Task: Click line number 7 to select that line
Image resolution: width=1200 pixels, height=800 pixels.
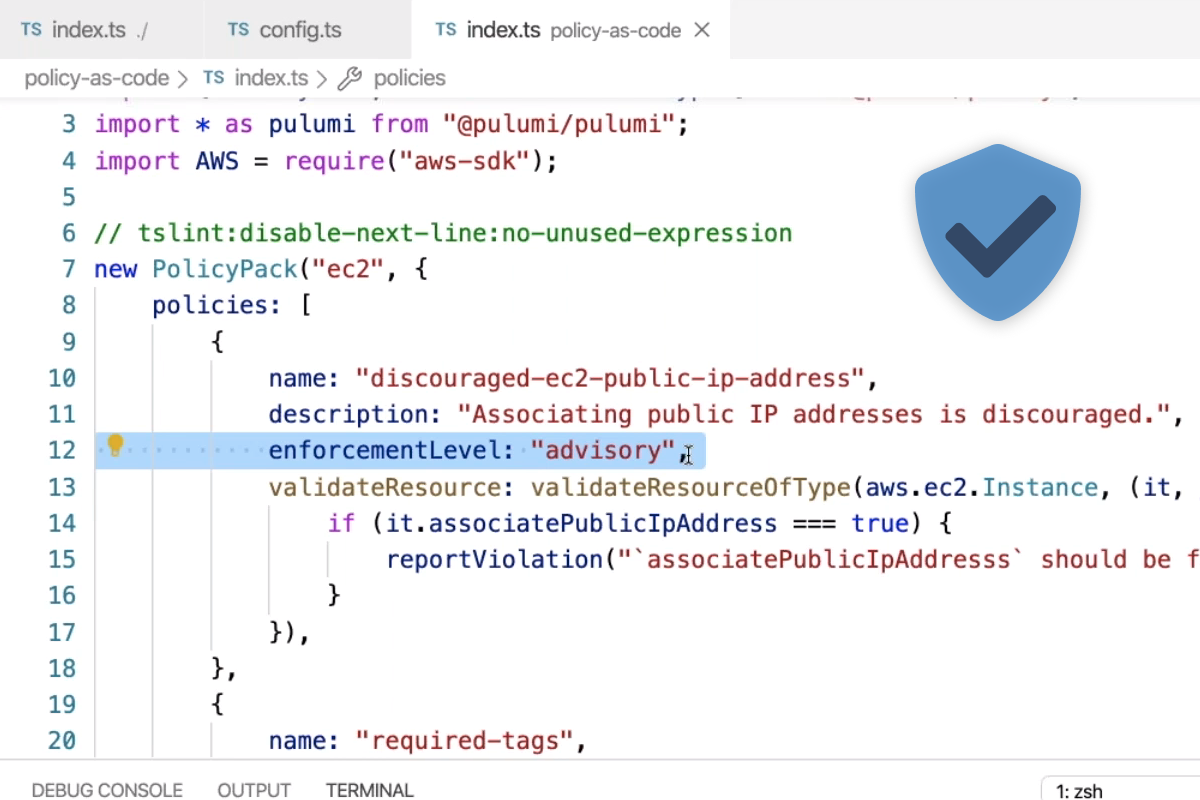Action: tap(68, 268)
